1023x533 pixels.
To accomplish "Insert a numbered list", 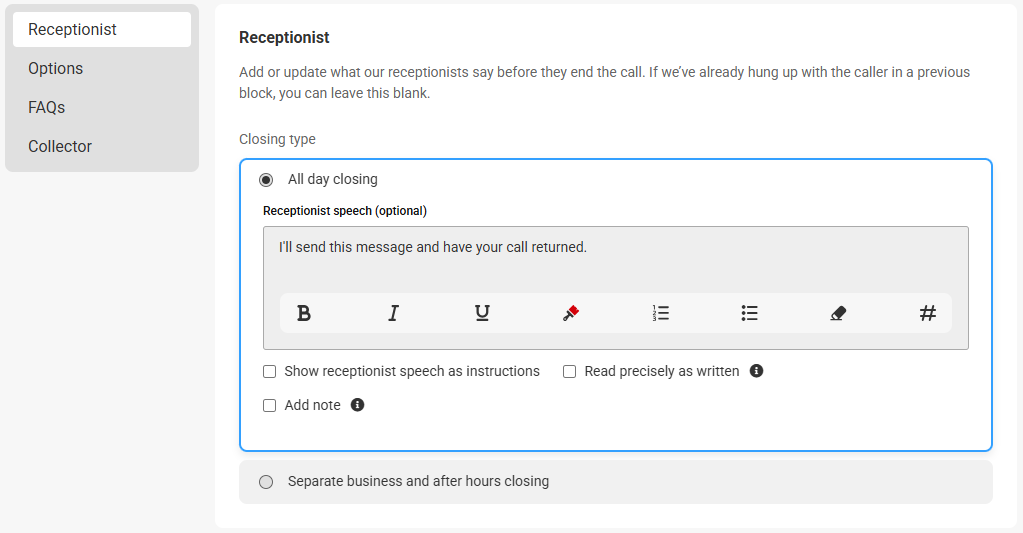I will pos(660,313).
